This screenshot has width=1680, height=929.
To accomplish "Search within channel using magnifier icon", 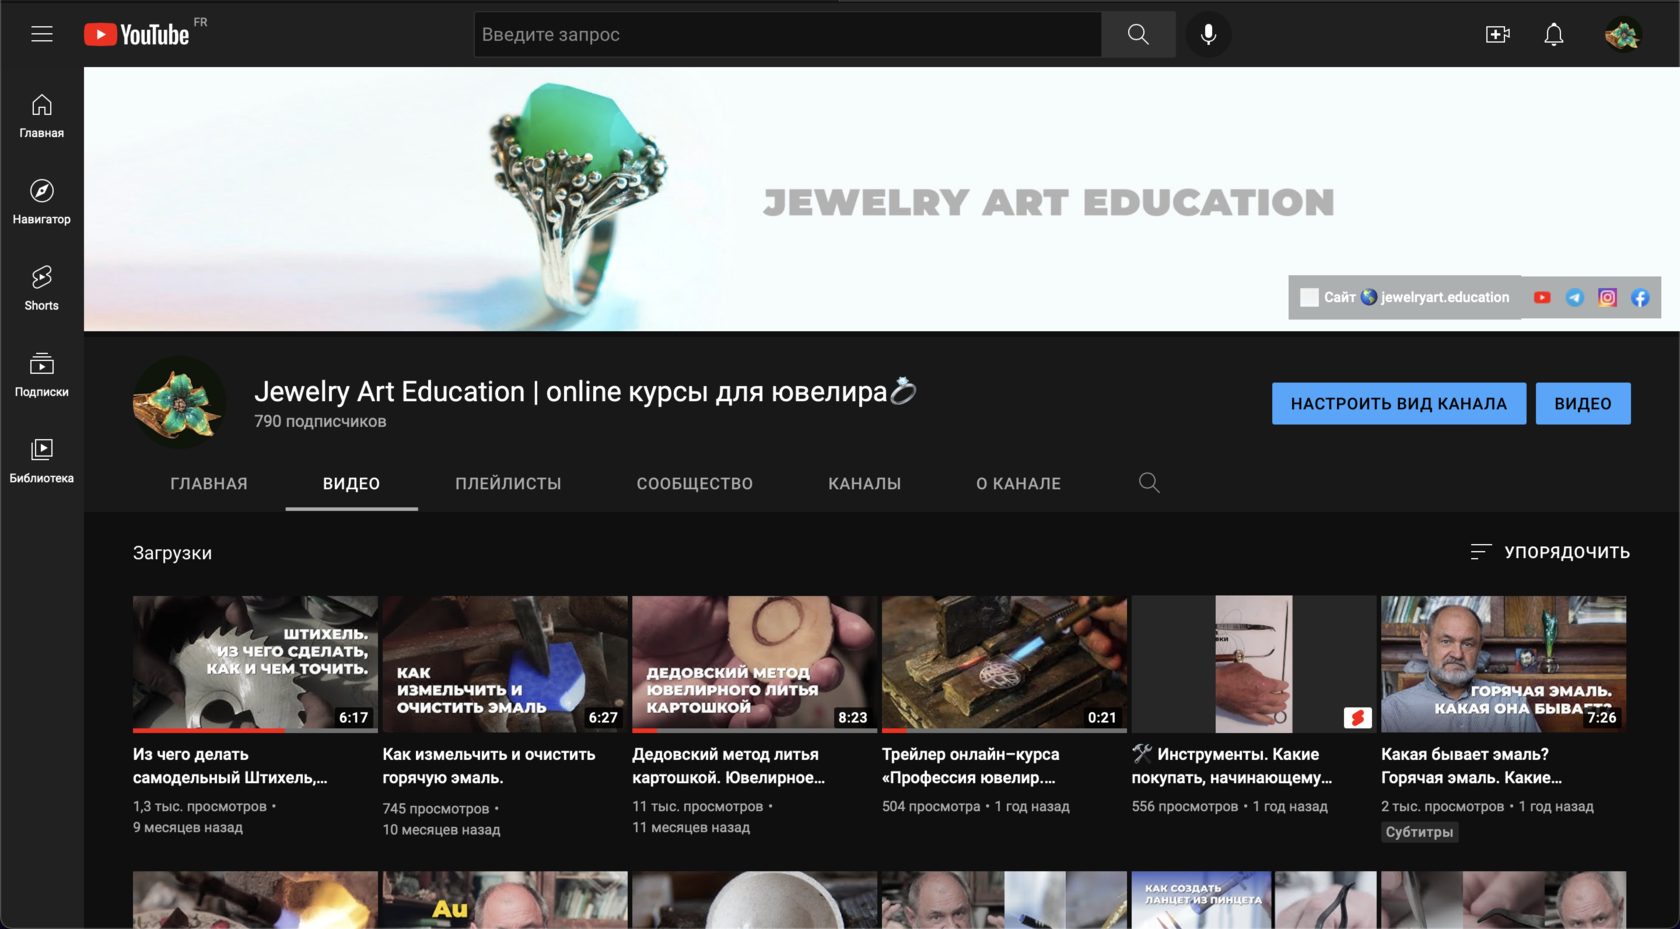I will click(x=1149, y=483).
